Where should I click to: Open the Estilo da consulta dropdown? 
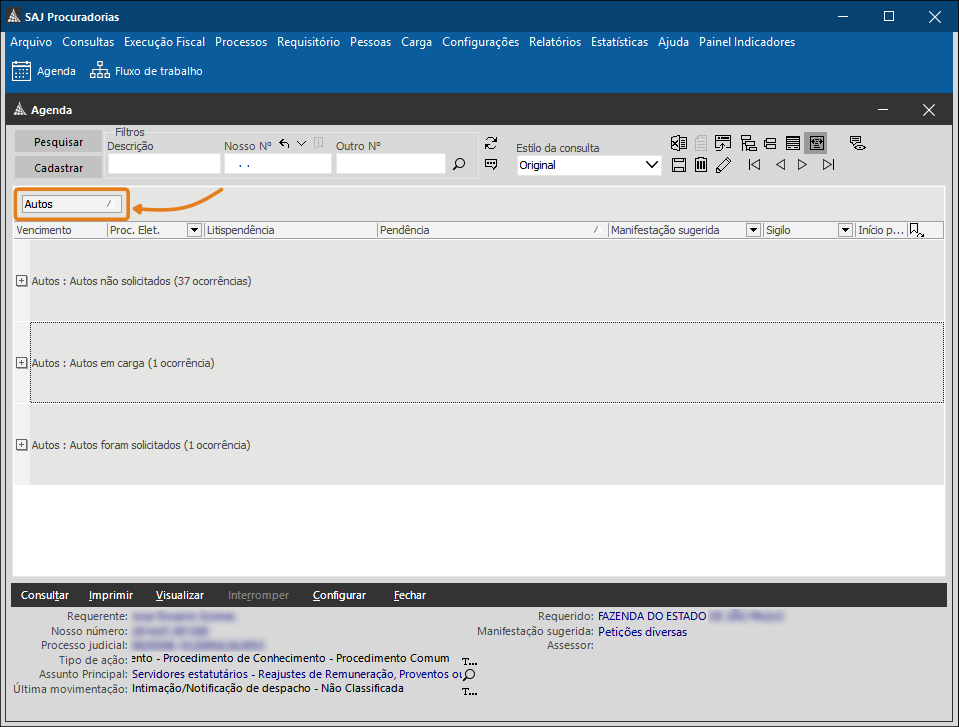point(652,165)
